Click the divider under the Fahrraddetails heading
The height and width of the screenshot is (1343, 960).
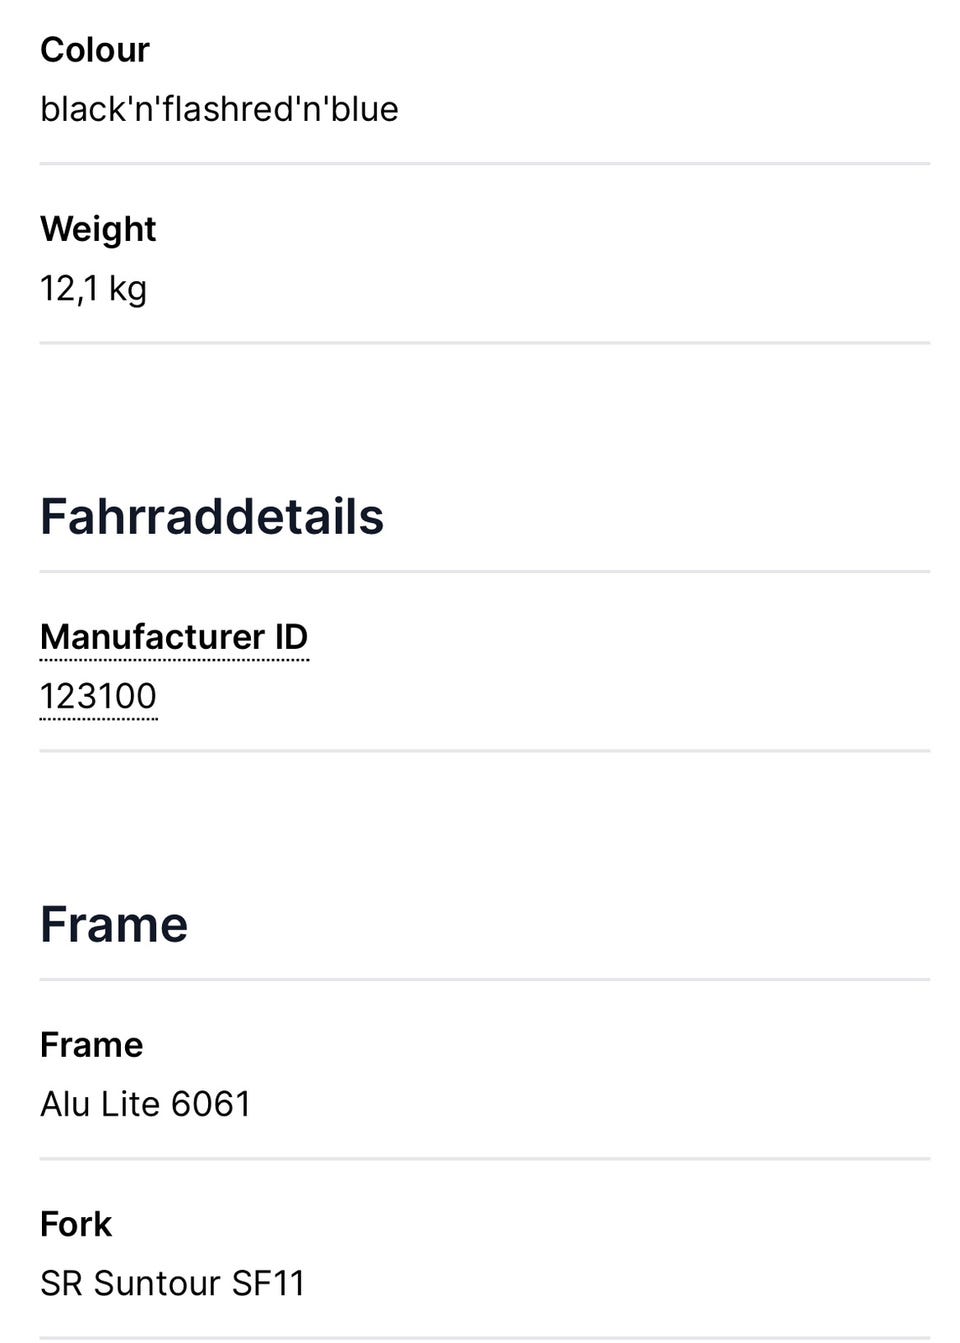coord(485,572)
